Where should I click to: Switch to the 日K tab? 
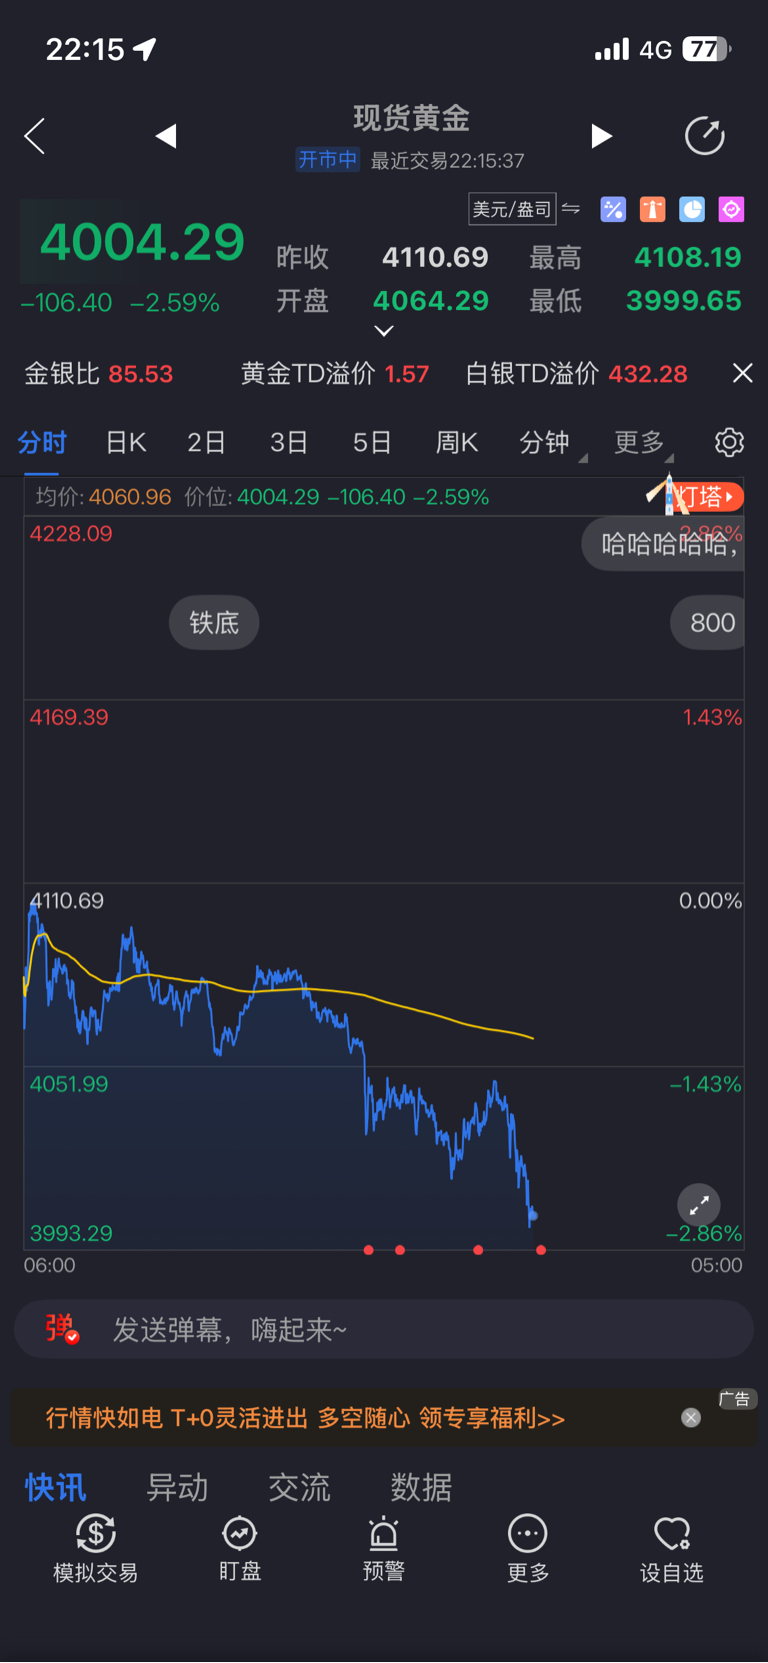coord(126,442)
